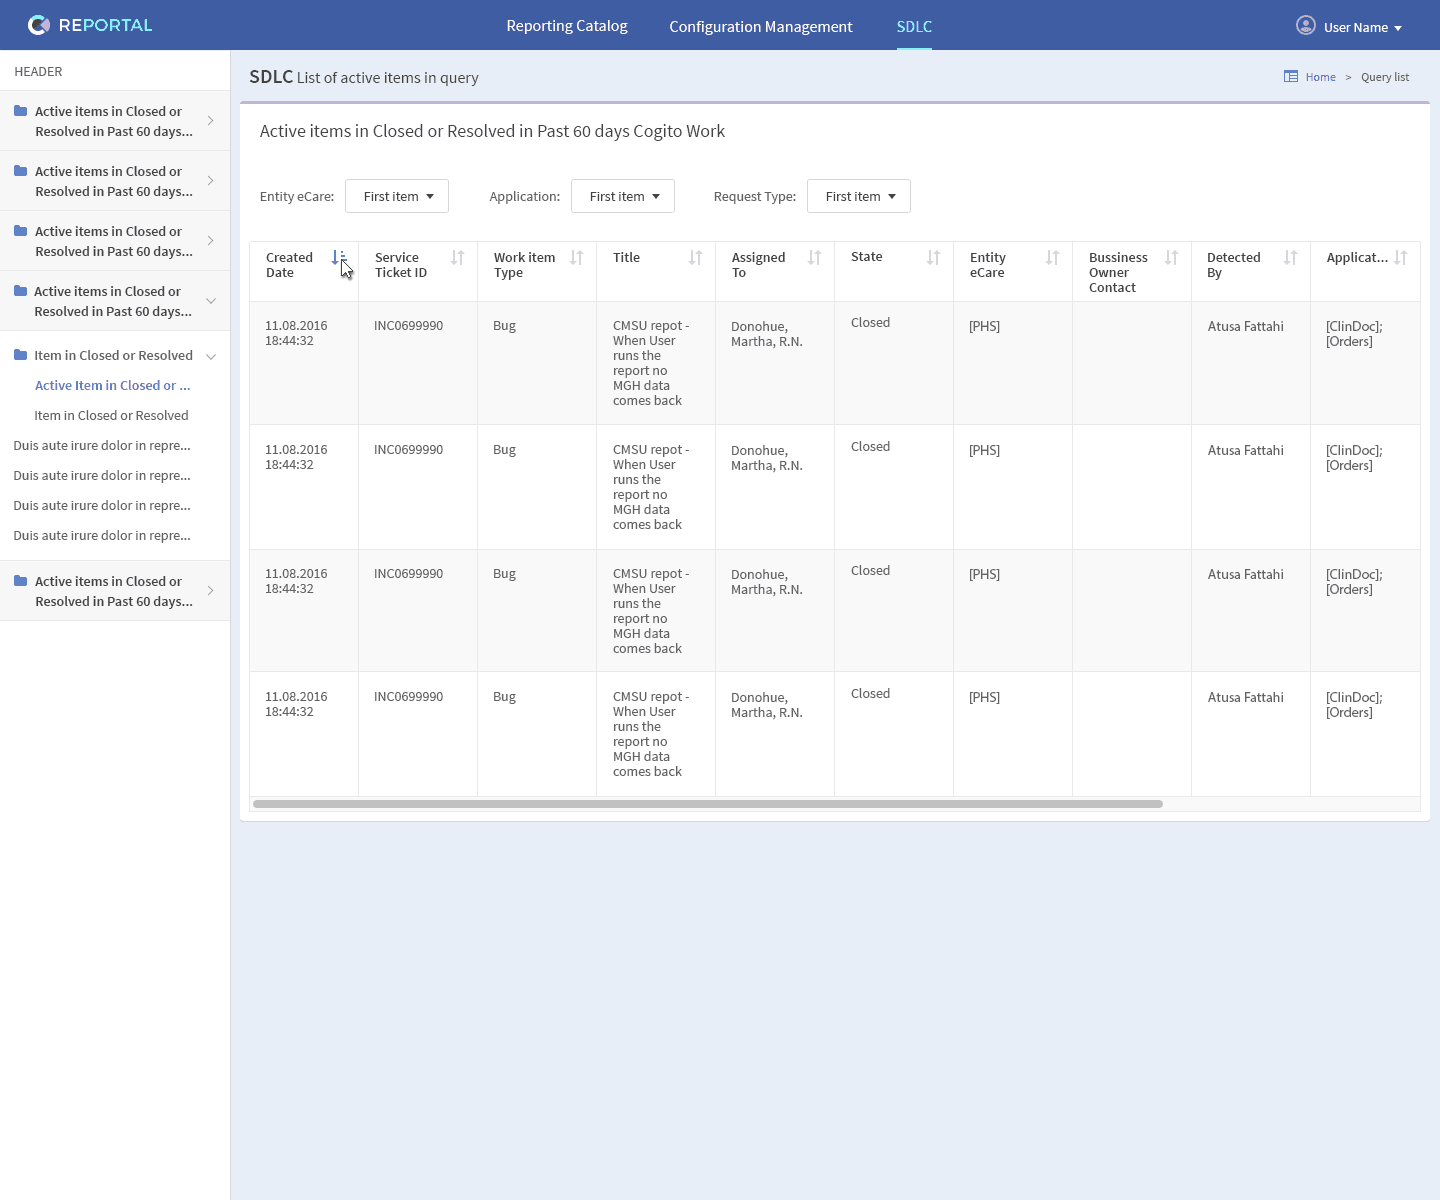Open the Application filter dropdown
This screenshot has height=1200, width=1440.
coord(623,196)
